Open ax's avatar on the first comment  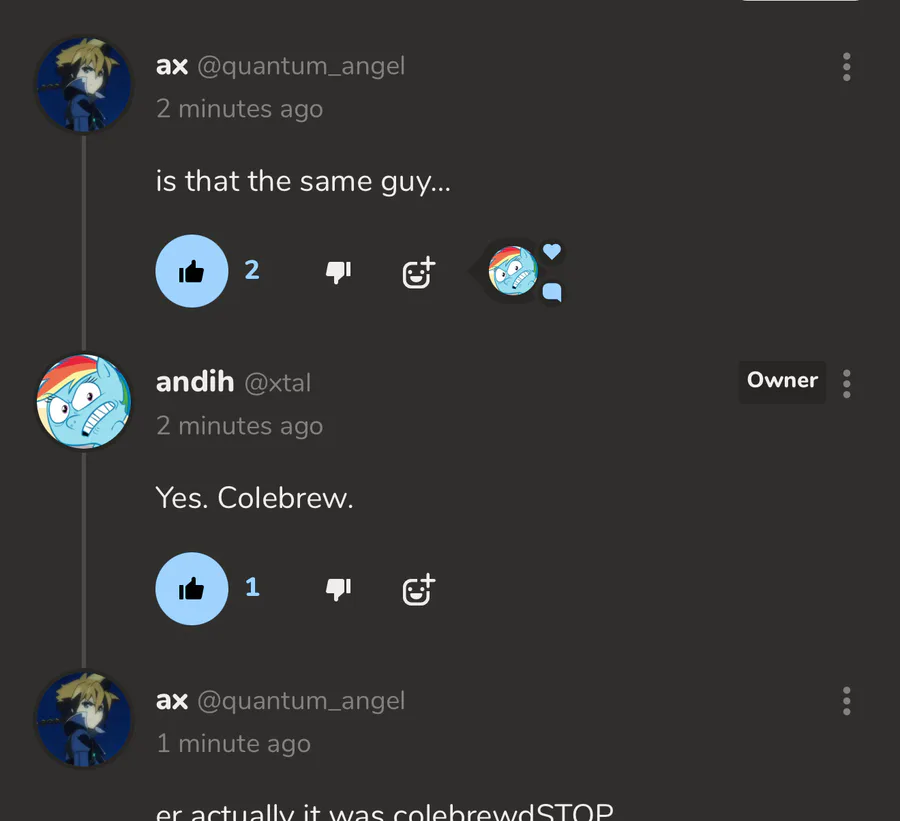84,85
